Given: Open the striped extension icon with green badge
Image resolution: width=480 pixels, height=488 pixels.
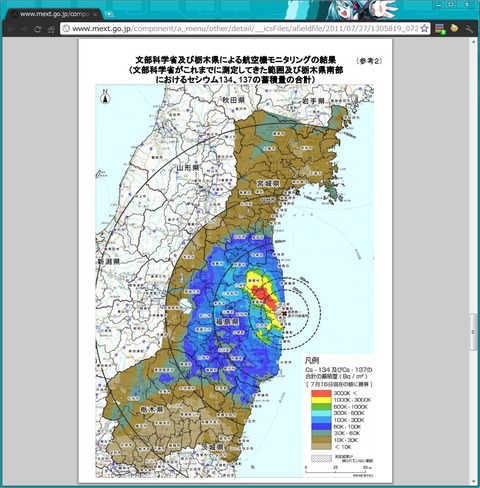Looking at the screenshot, I should tap(440, 29).
